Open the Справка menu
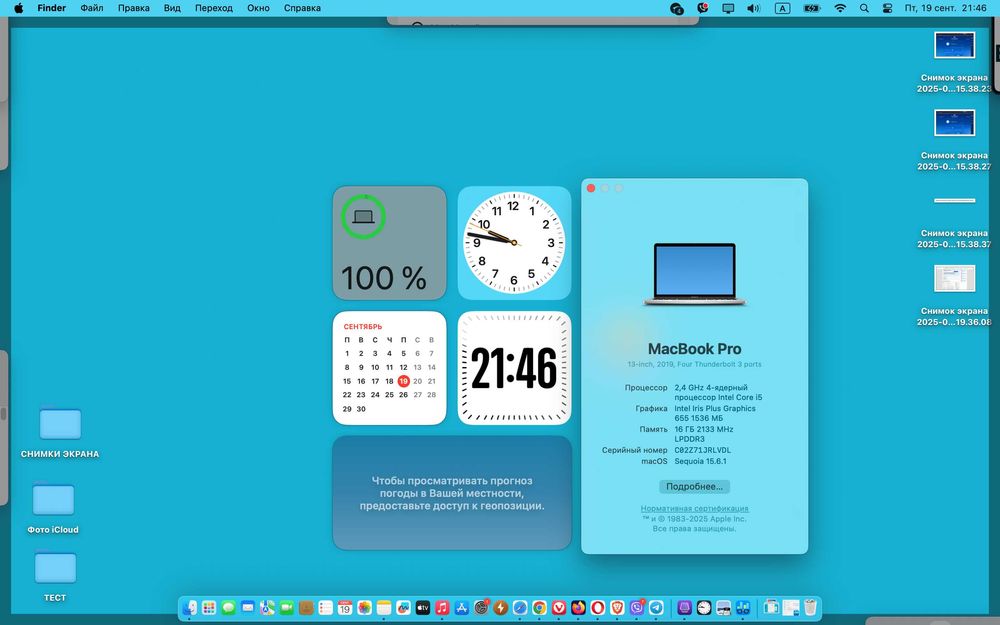Viewport: 1000px width, 625px height. point(302,8)
